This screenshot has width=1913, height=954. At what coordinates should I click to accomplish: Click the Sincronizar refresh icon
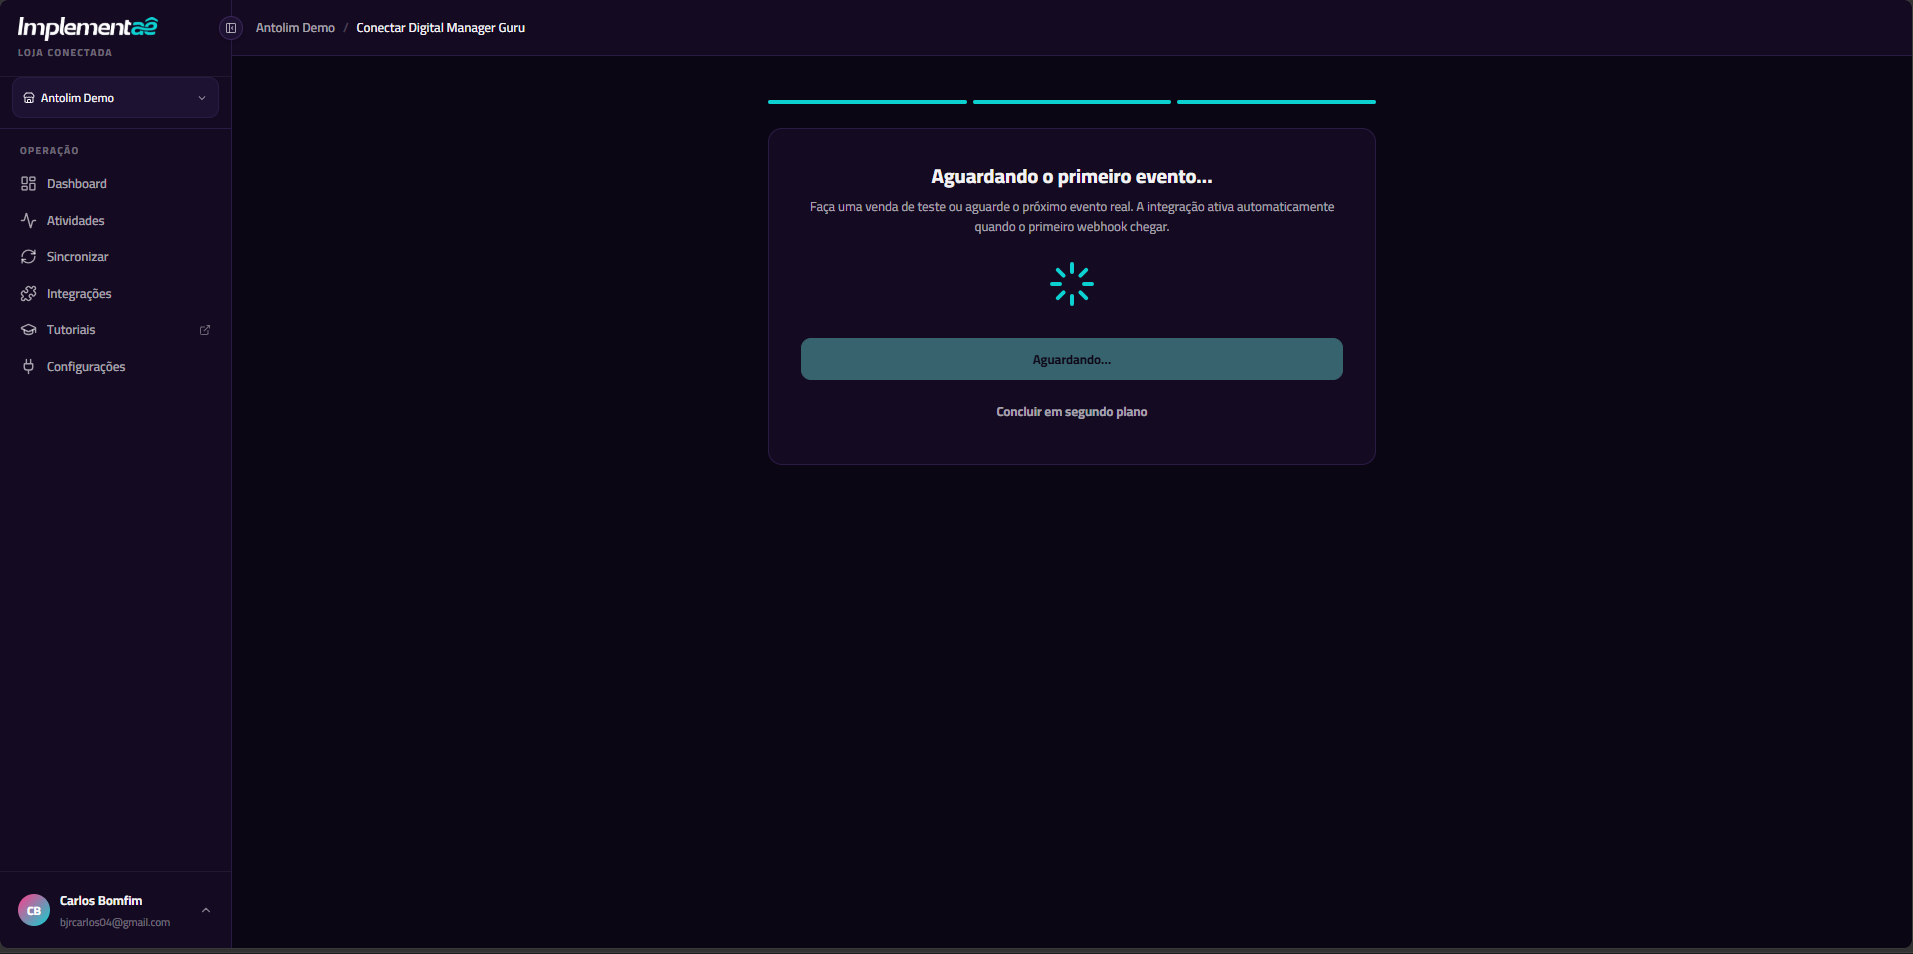[x=29, y=257]
